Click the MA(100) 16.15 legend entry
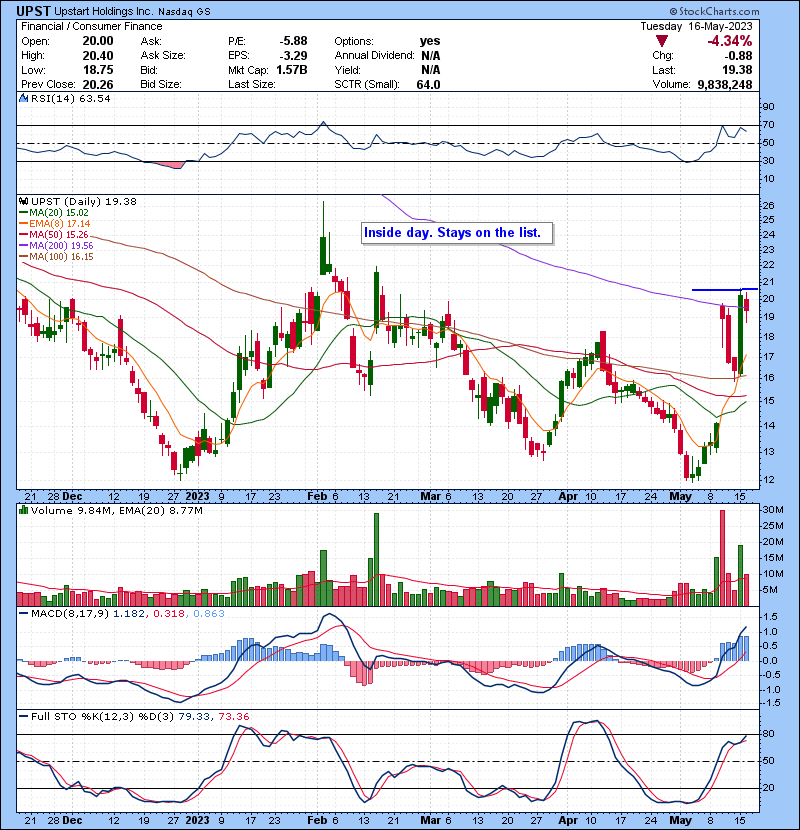This screenshot has width=800, height=830. (x=56, y=257)
